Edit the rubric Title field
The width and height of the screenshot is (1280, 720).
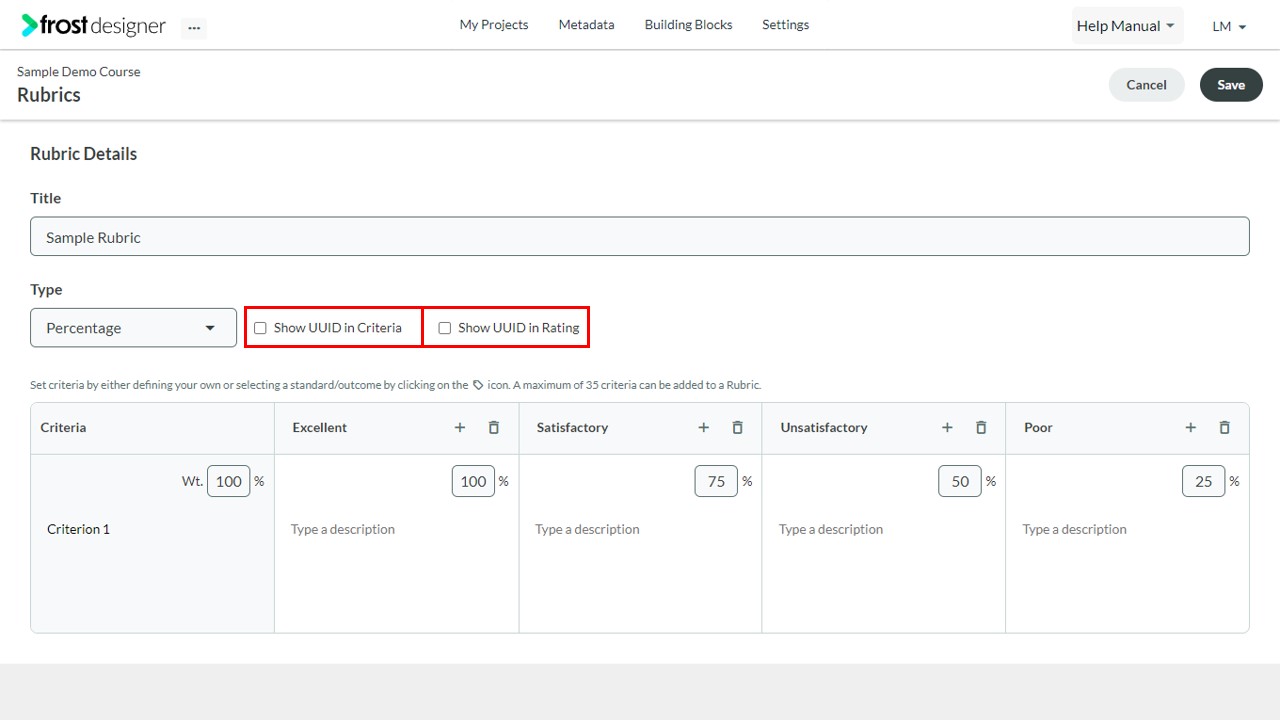coord(640,236)
